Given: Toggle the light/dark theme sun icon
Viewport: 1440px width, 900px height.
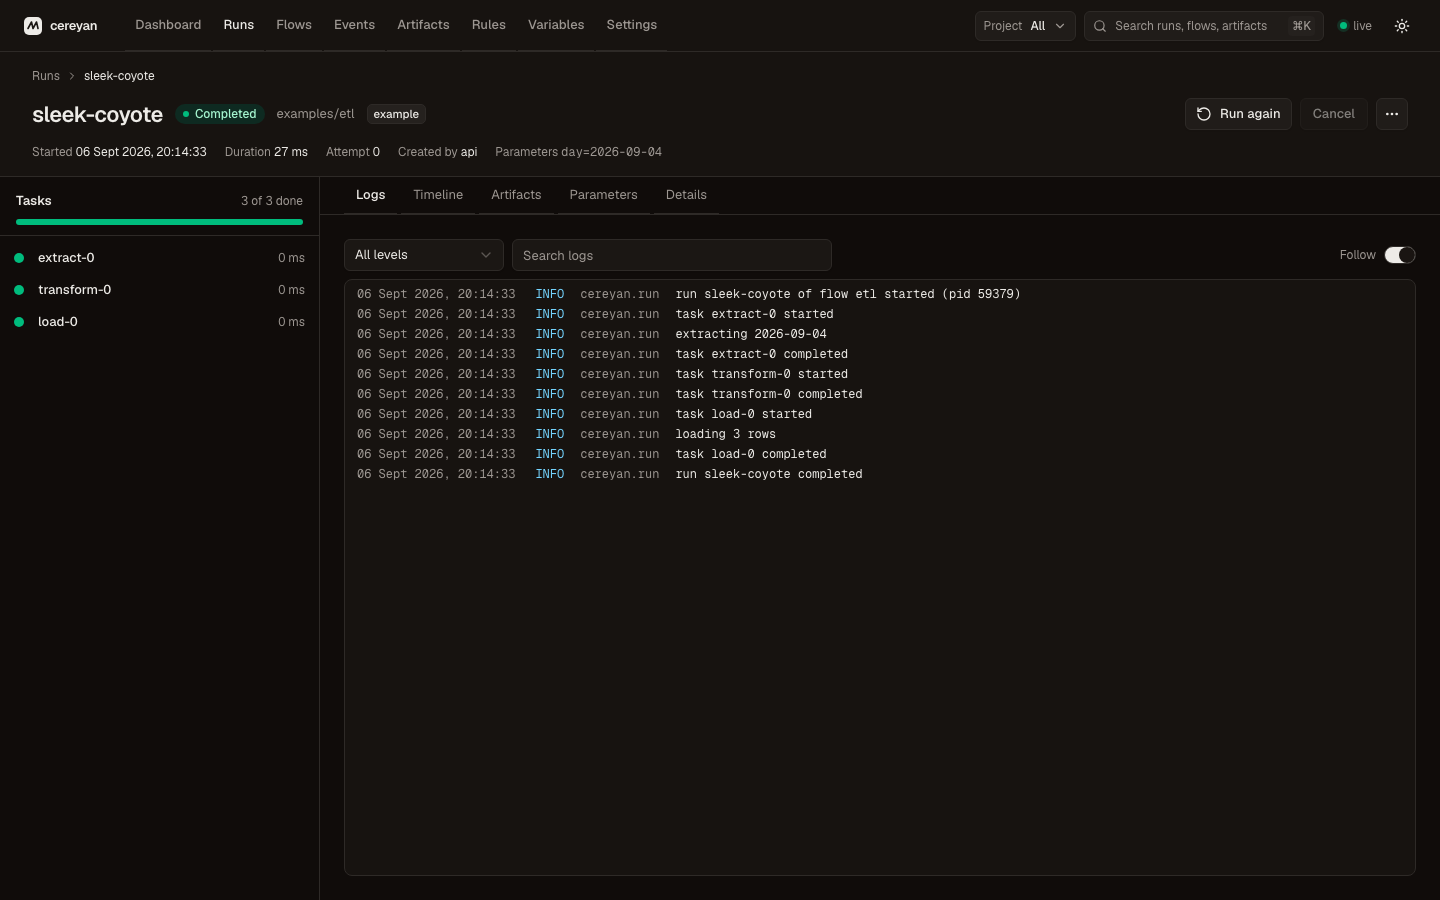Looking at the screenshot, I should coord(1402,26).
